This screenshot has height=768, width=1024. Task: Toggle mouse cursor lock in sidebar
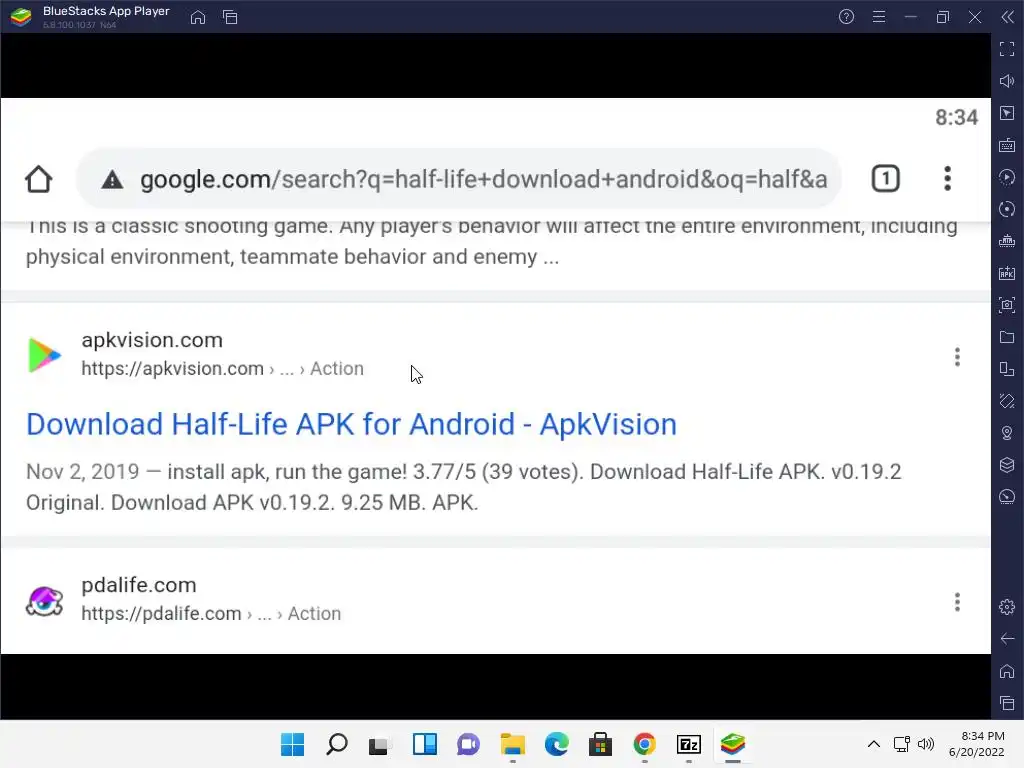point(1007,113)
